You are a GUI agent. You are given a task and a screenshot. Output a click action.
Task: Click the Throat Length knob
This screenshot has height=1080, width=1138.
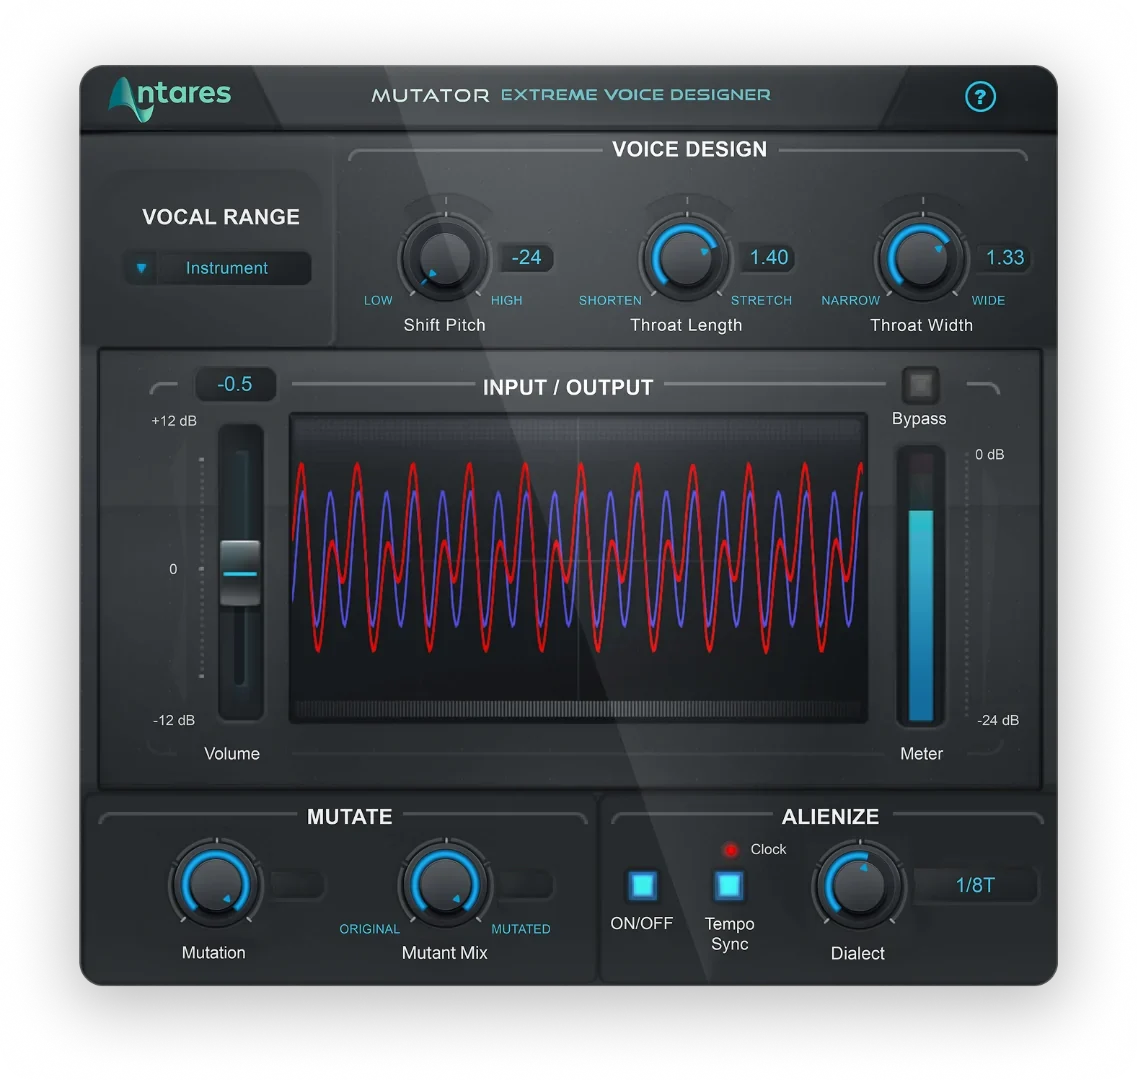tap(687, 258)
